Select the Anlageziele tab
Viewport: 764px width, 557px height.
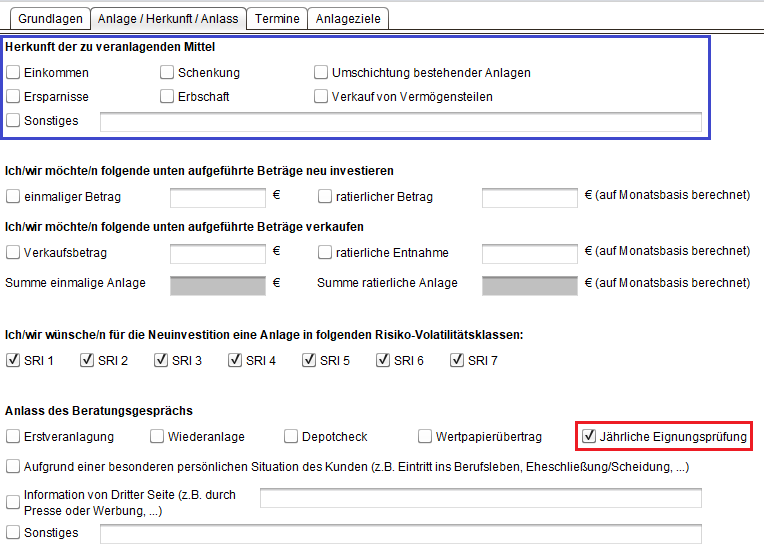coord(348,19)
